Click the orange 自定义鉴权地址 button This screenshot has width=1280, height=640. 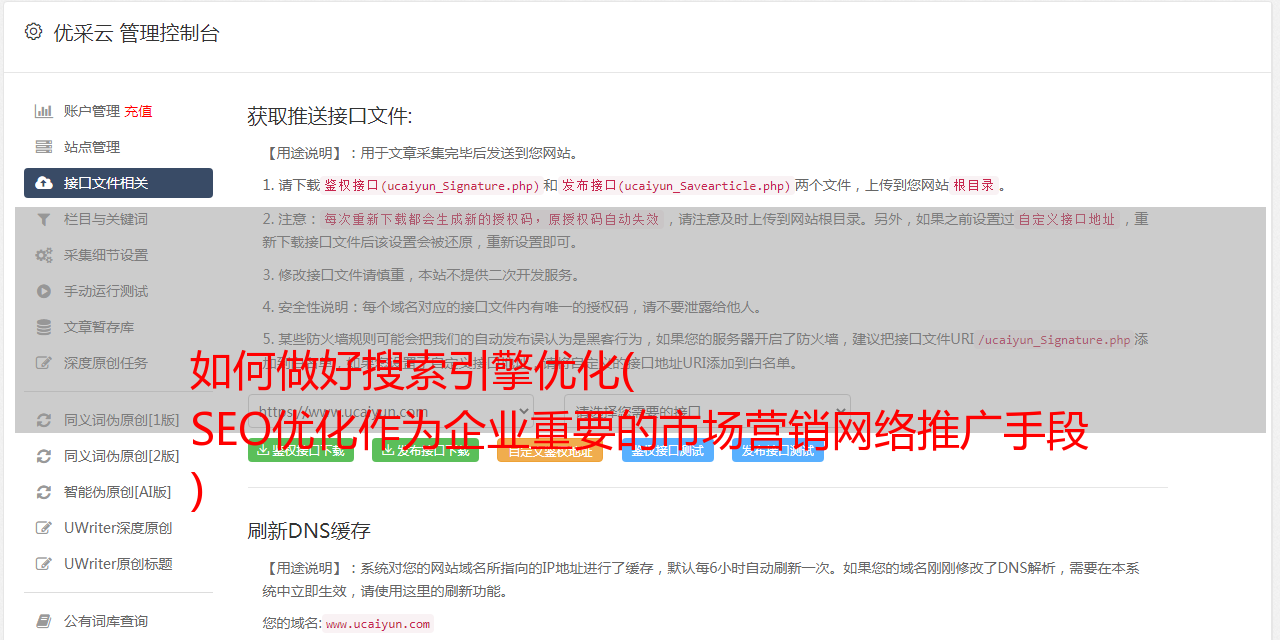click(549, 450)
